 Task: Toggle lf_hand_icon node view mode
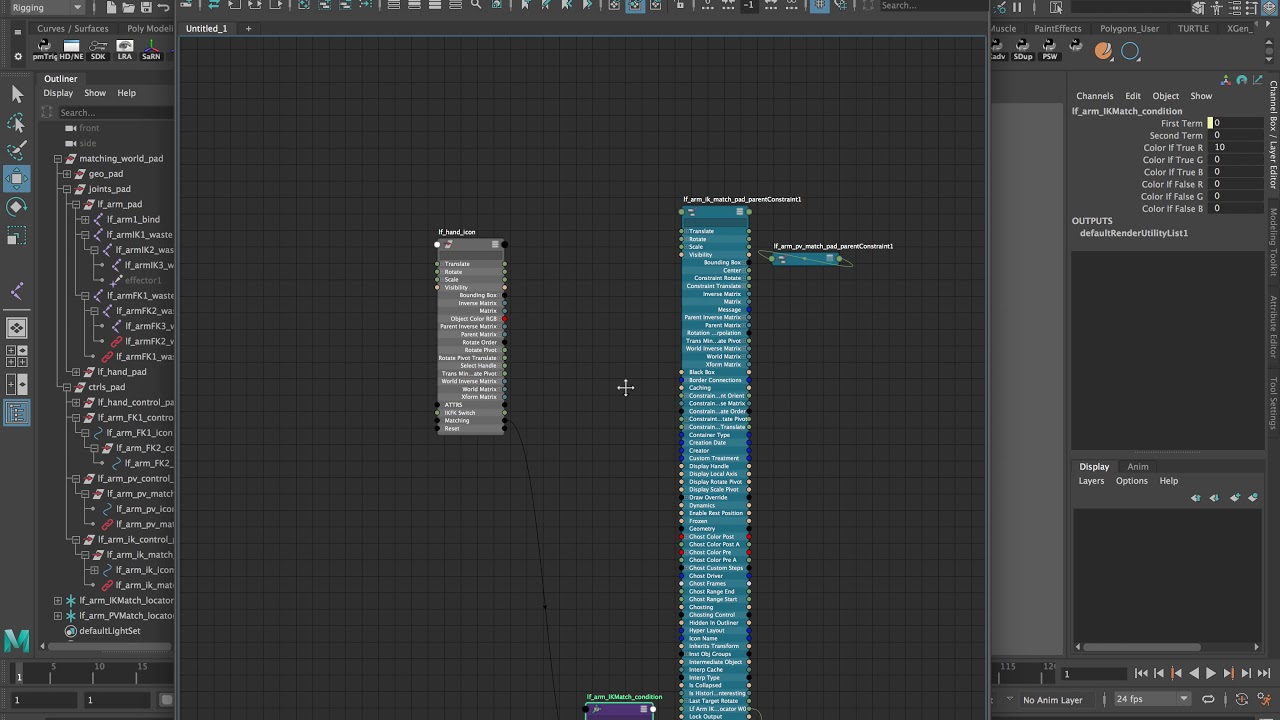click(494, 245)
